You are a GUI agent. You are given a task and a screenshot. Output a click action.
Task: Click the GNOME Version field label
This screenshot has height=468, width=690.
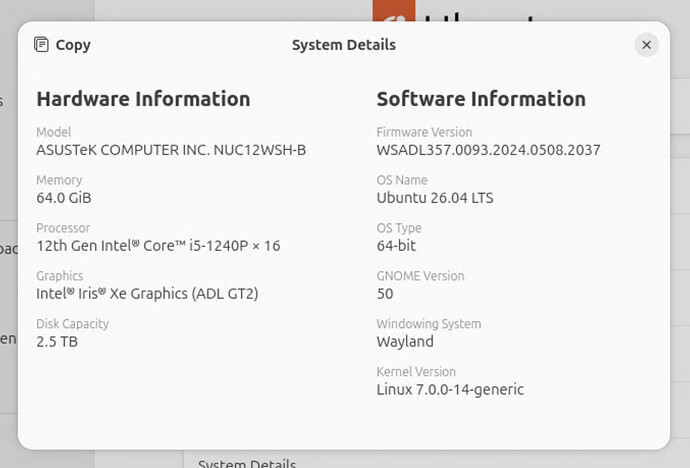(x=420, y=276)
